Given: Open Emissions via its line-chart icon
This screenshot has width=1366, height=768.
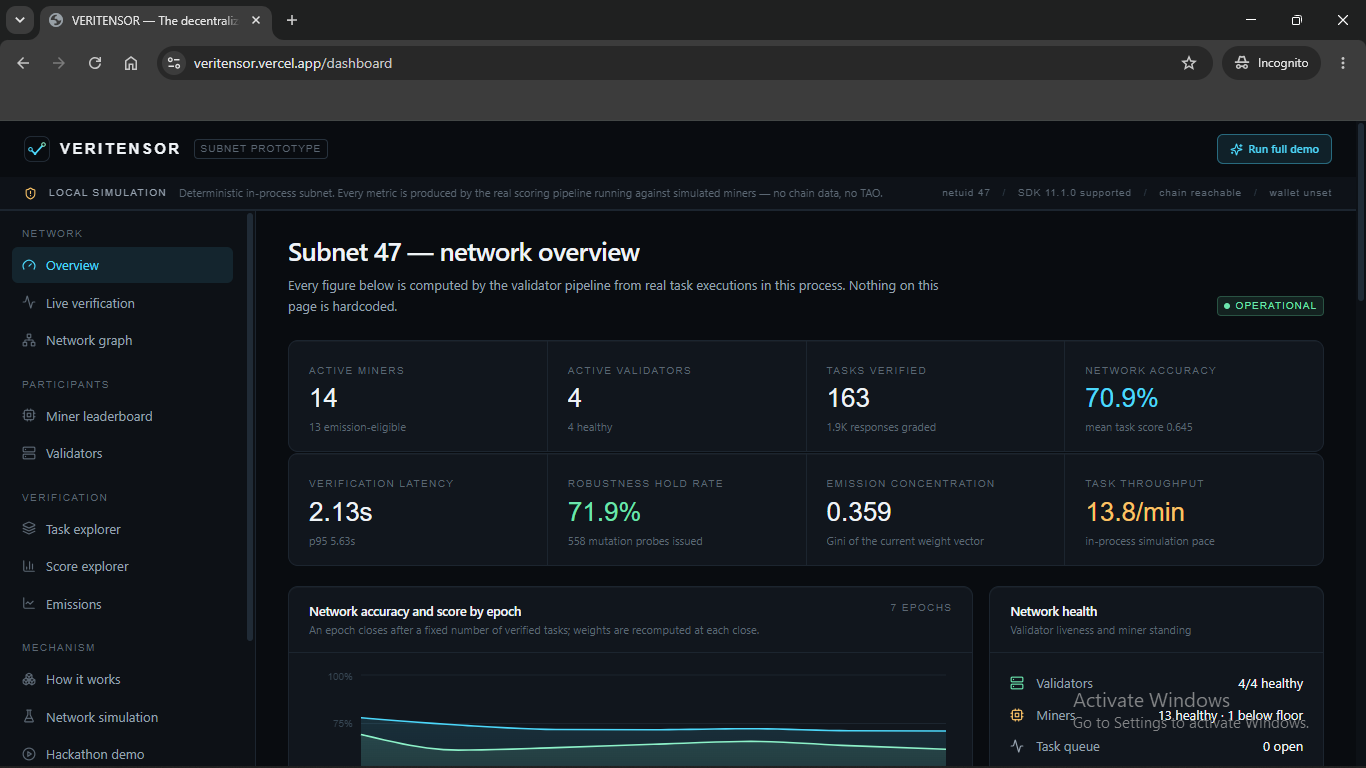Looking at the screenshot, I should coord(29,604).
